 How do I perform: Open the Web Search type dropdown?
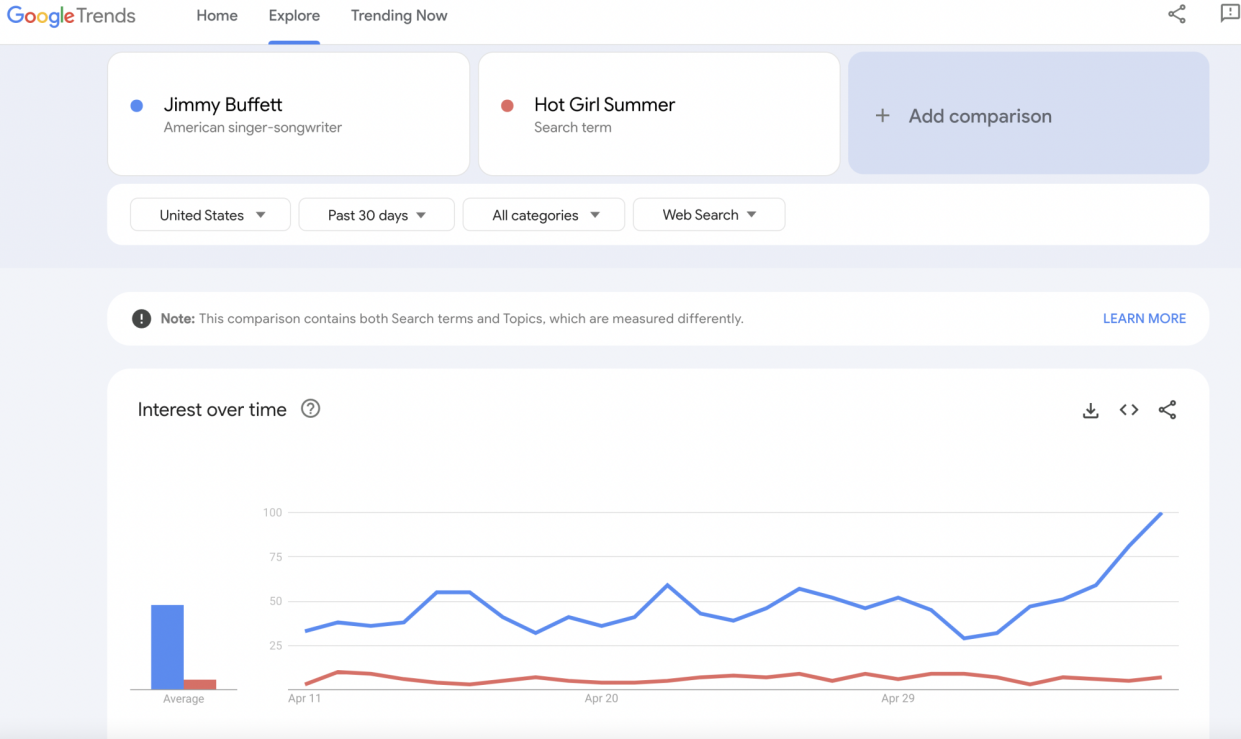coord(709,215)
